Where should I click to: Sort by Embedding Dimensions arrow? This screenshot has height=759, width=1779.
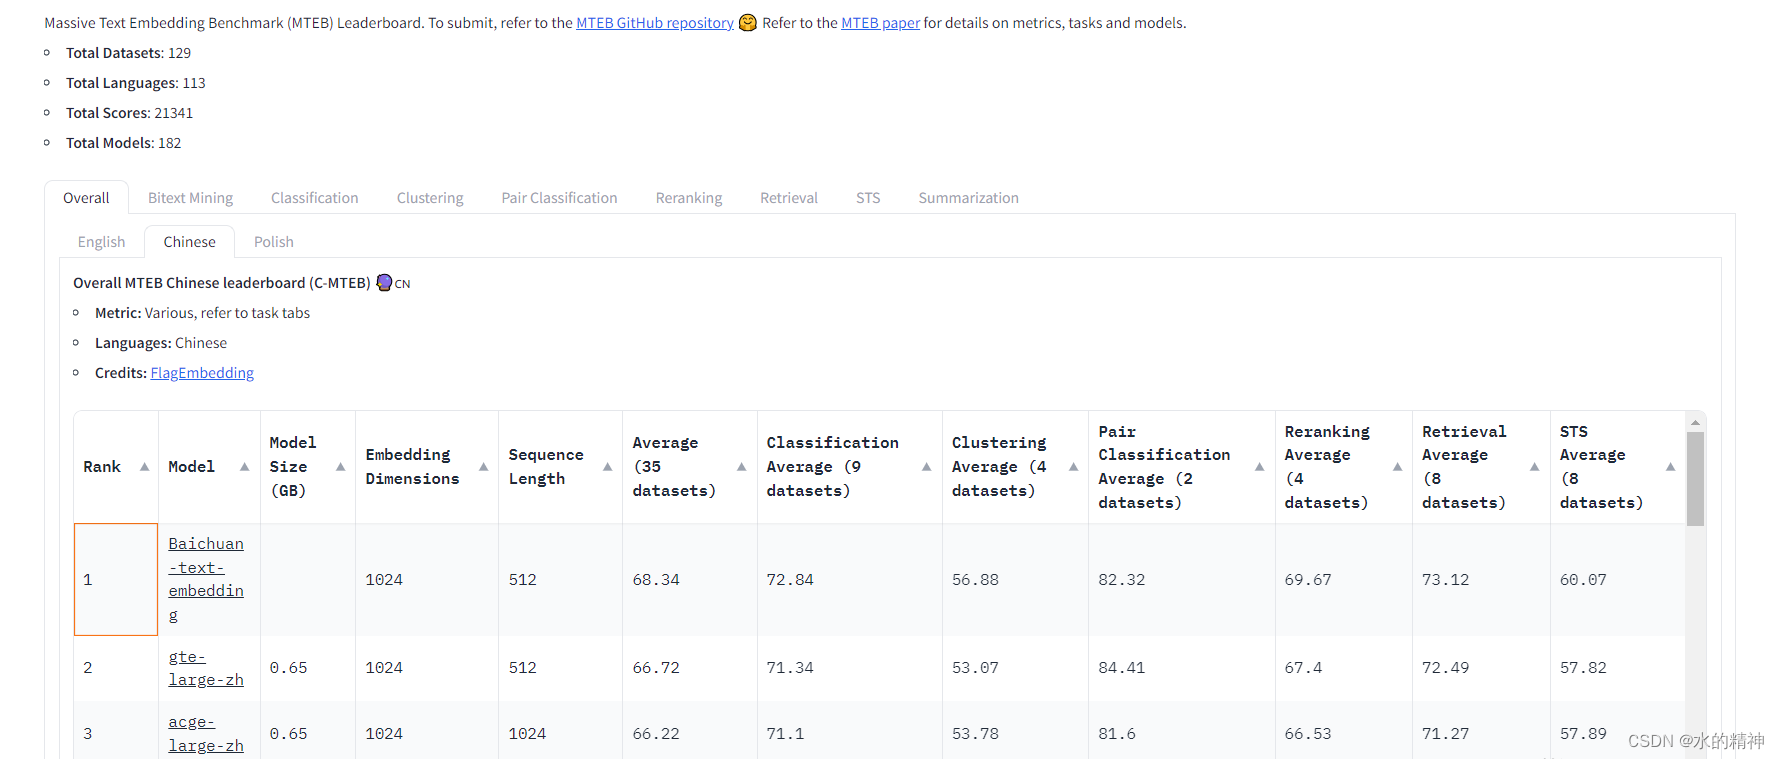point(483,467)
